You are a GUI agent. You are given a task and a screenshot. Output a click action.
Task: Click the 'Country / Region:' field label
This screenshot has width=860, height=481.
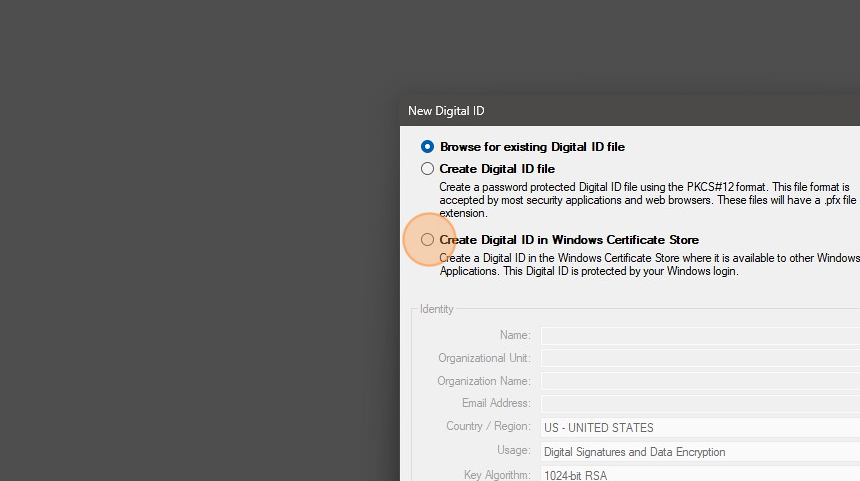(x=488, y=427)
